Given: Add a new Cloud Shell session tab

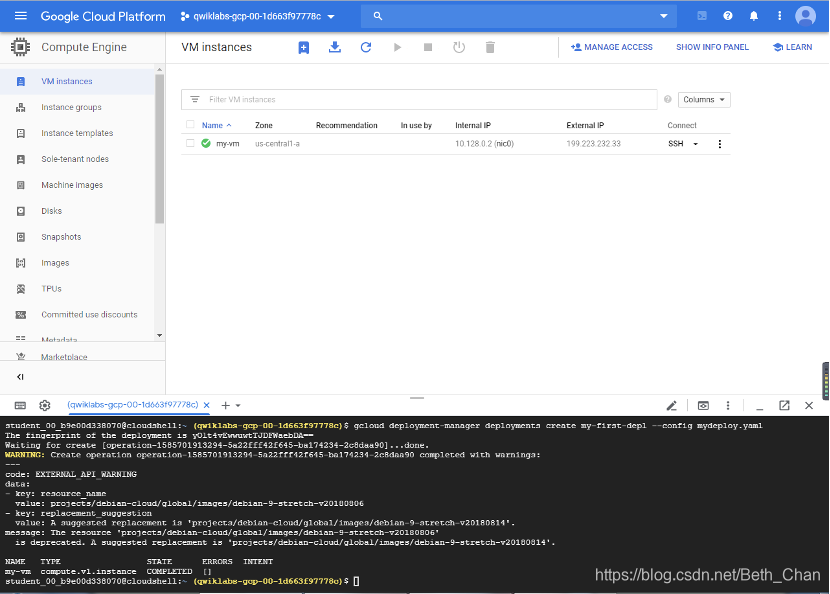Looking at the screenshot, I should click(225, 406).
